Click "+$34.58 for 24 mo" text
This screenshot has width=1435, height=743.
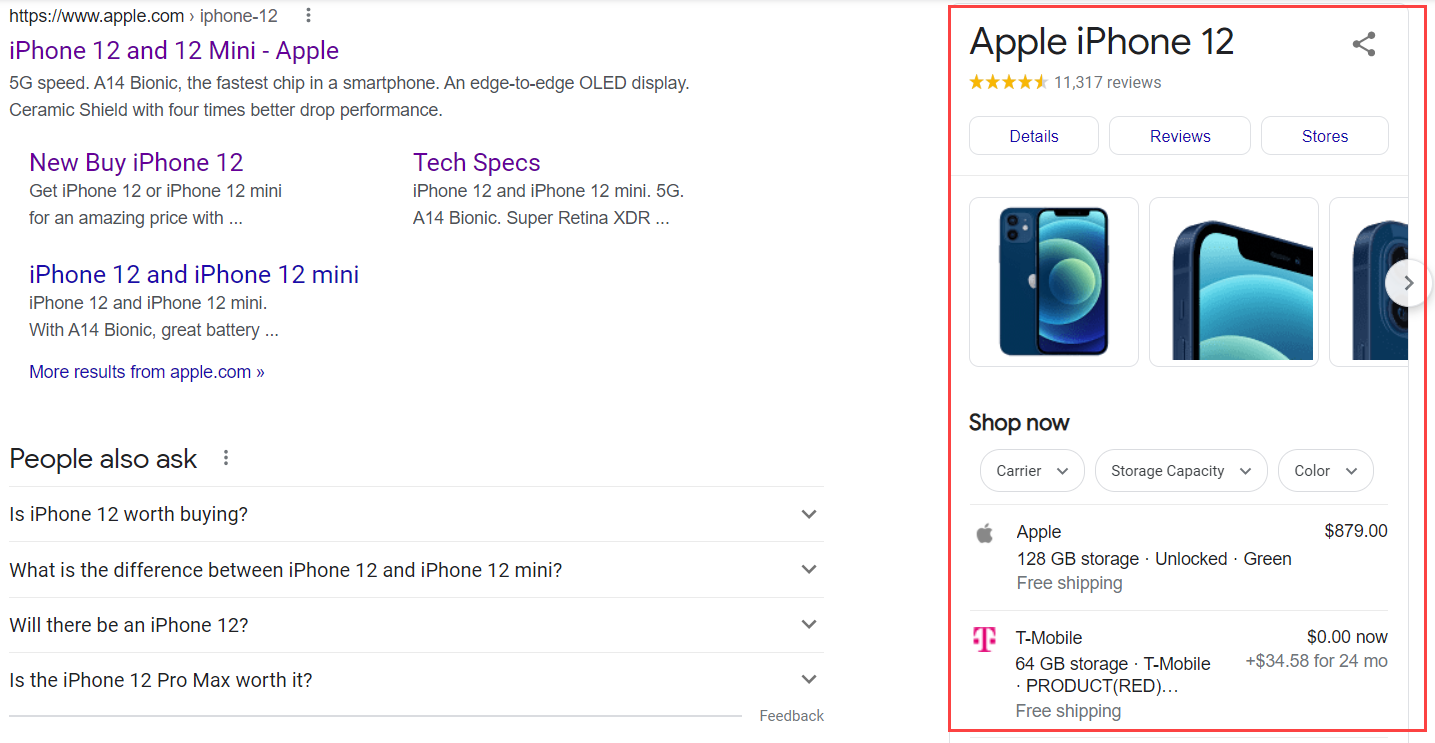[1317, 661]
